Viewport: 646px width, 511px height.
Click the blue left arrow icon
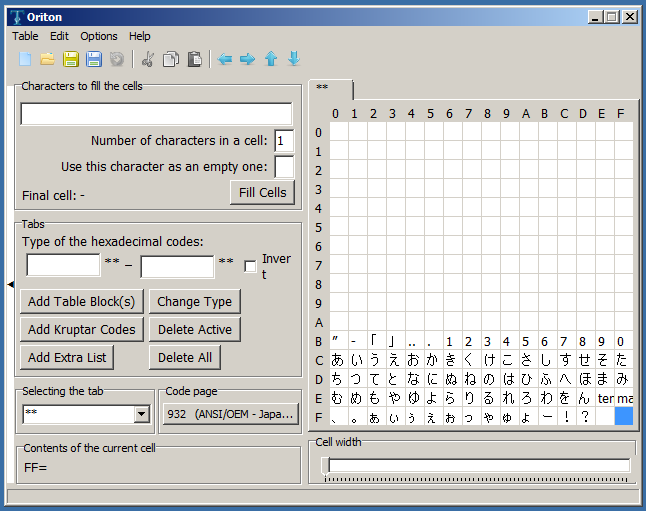[225, 59]
